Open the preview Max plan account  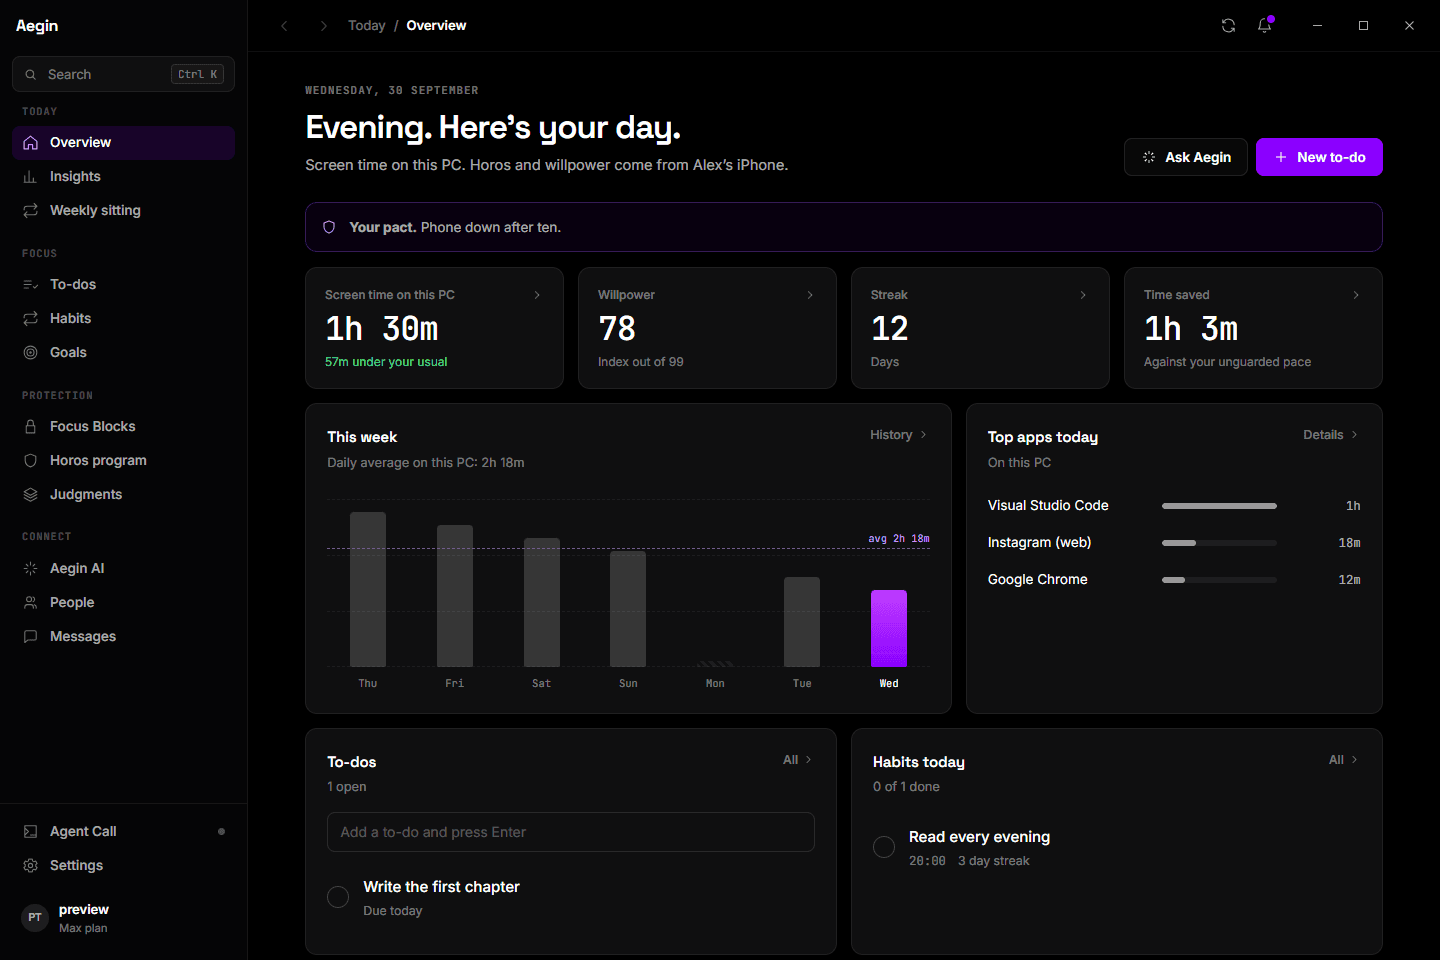point(124,918)
